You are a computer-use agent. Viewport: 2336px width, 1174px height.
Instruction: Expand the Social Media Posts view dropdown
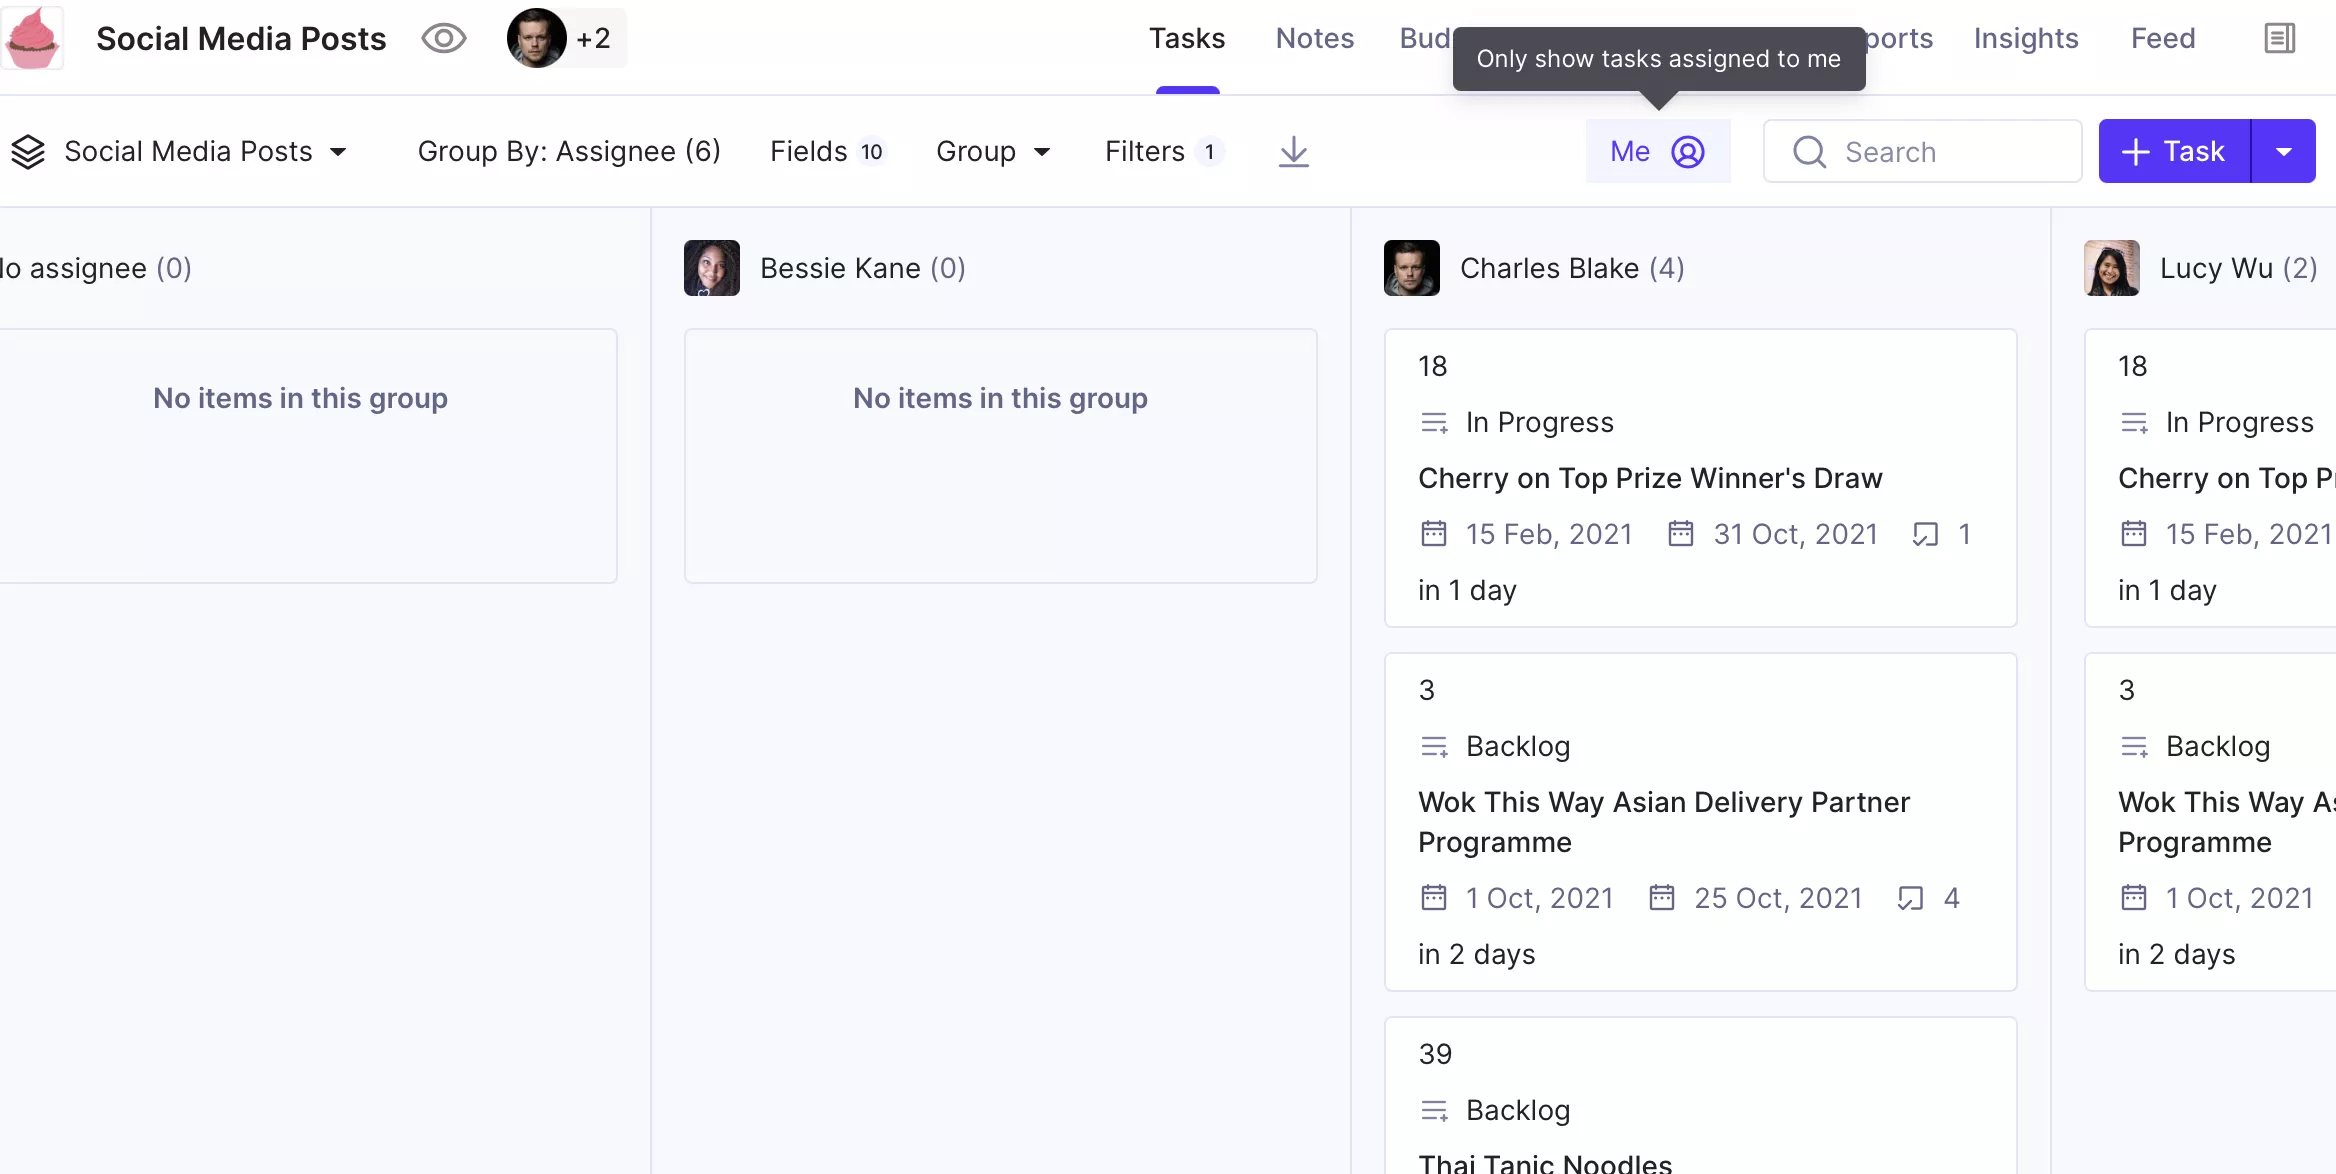pyautogui.click(x=338, y=152)
